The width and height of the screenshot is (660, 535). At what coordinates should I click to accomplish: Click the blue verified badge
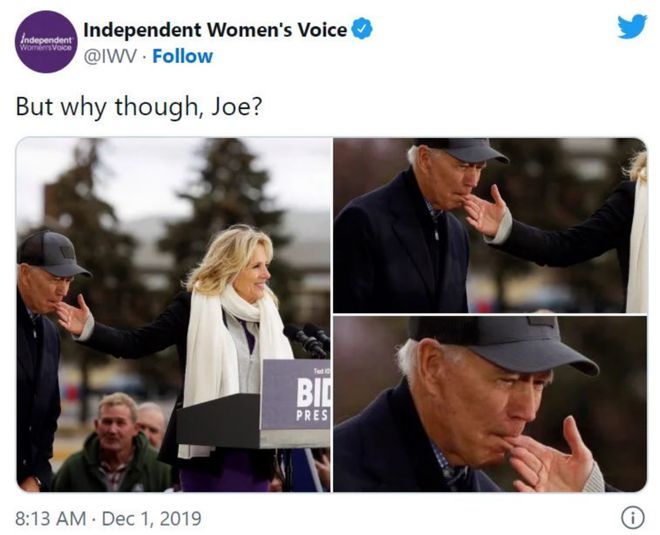pos(362,30)
